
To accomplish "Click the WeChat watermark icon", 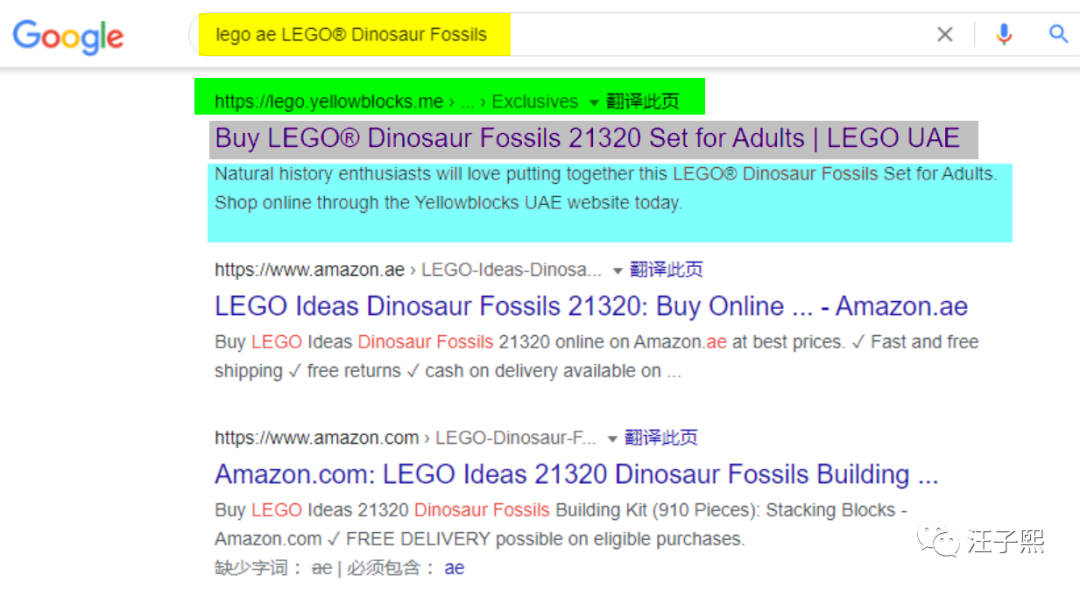I will coord(937,540).
